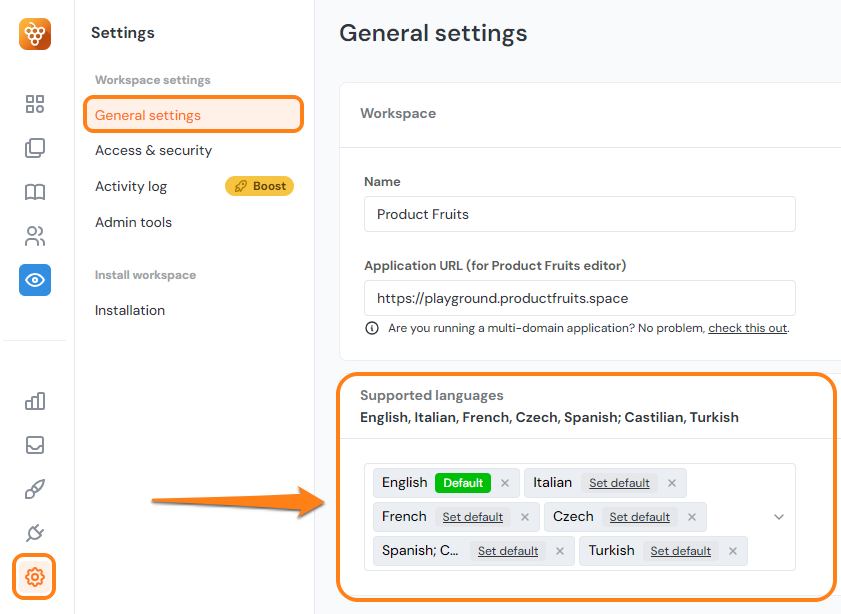Open the settings gear icon

pos(35,577)
